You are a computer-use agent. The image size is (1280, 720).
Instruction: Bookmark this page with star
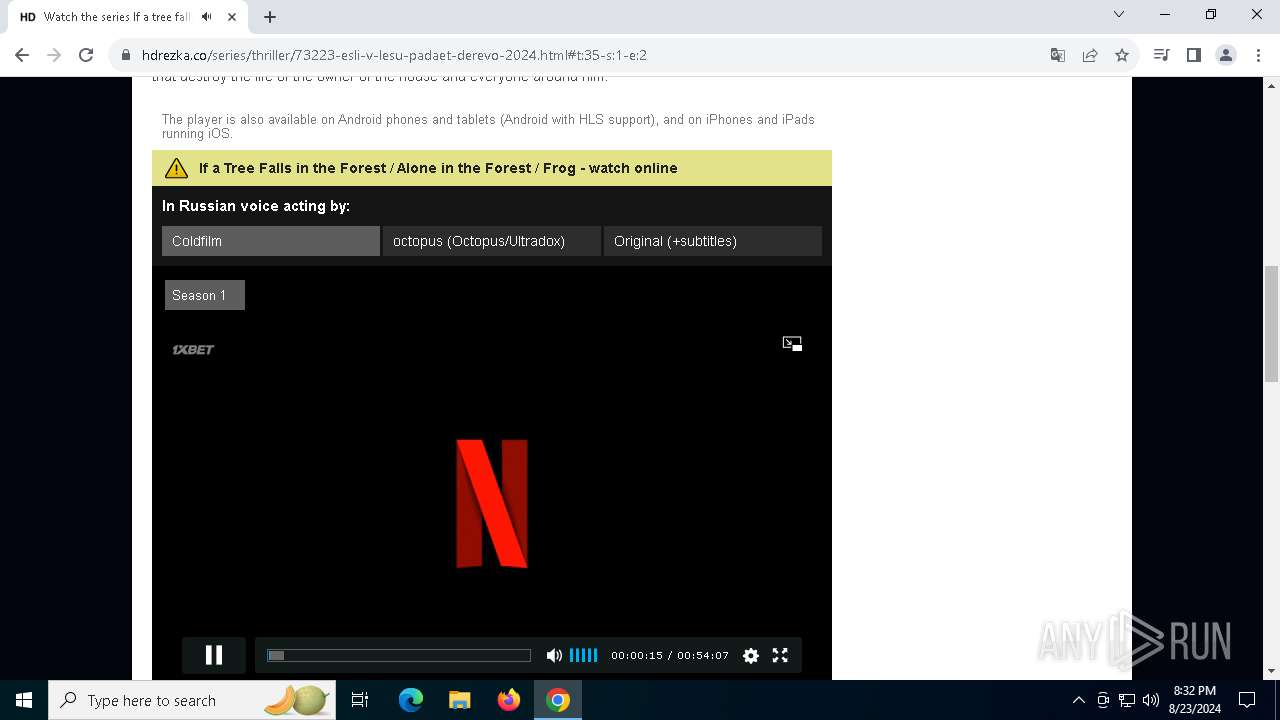1122,55
